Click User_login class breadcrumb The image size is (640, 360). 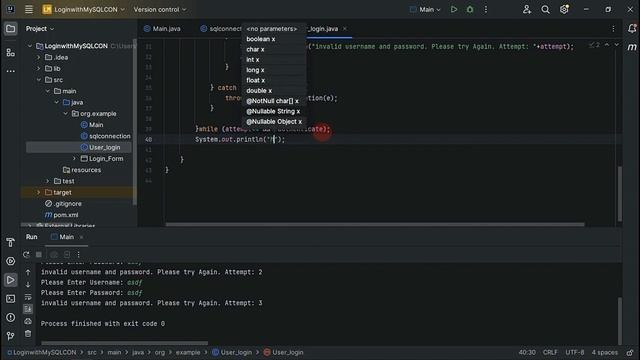pyautogui.click(x=232, y=352)
